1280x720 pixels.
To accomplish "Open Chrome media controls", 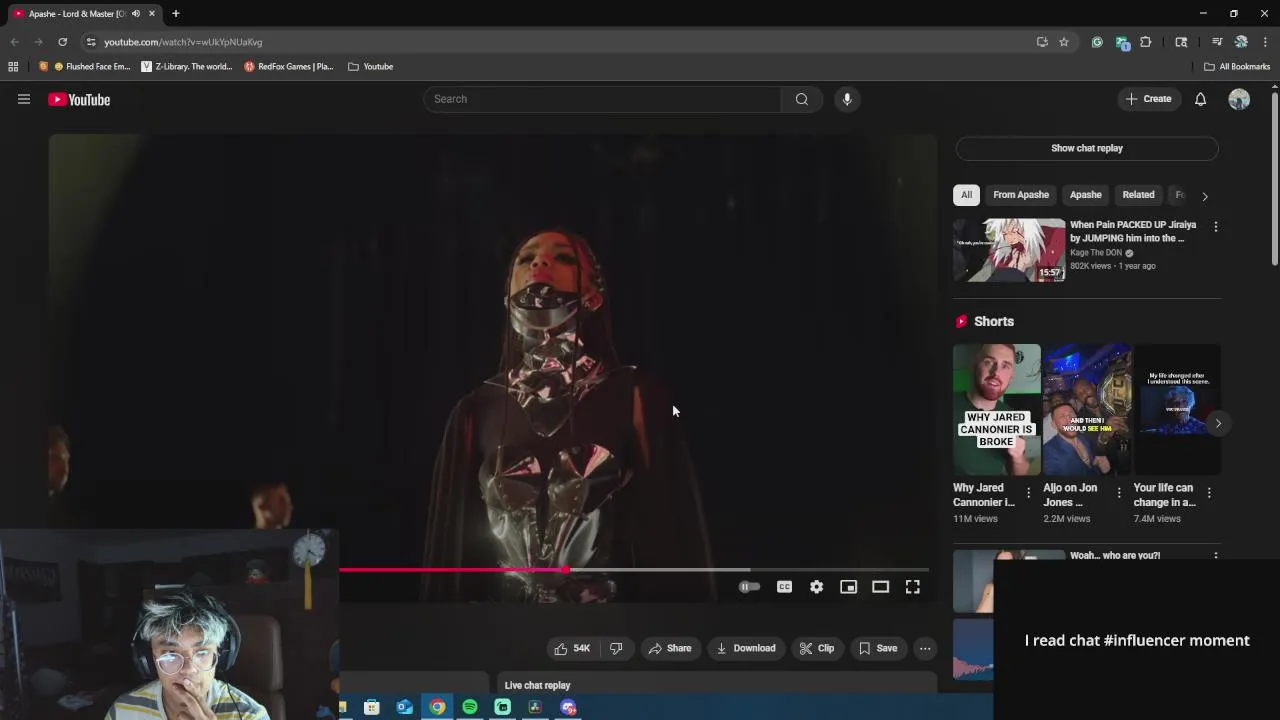I will pyautogui.click(x=1217, y=42).
